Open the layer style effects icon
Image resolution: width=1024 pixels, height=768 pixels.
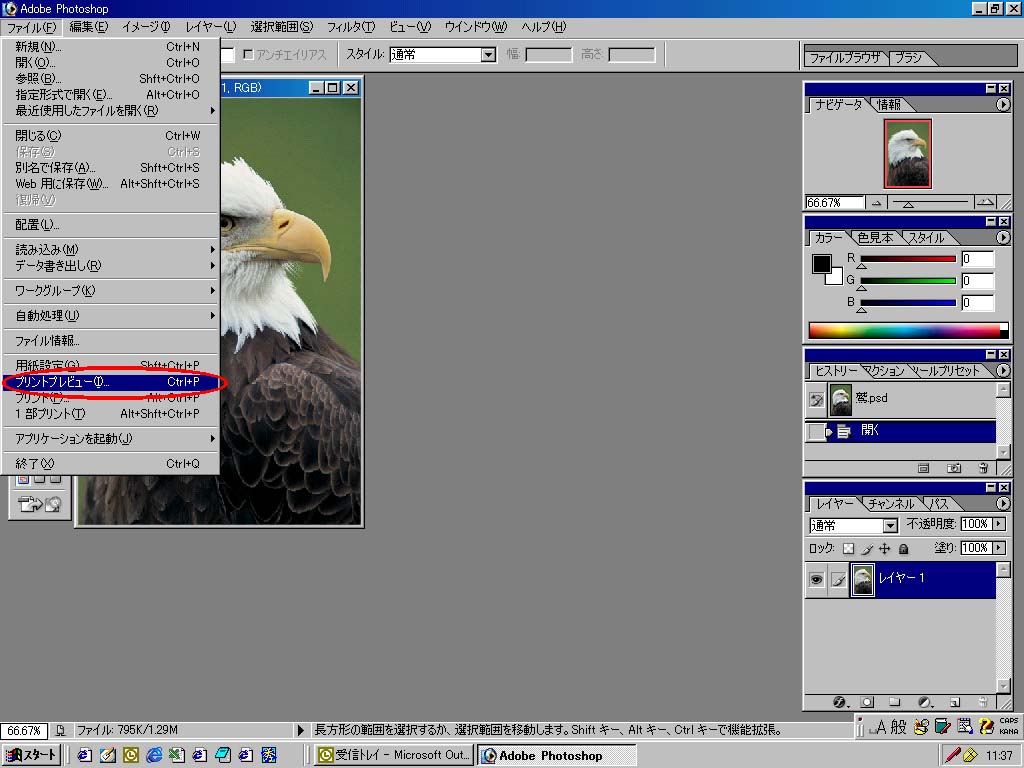(x=839, y=702)
